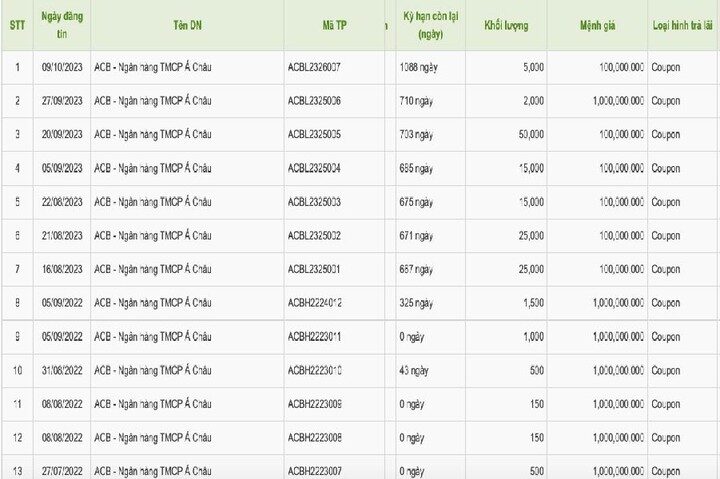Click ACB company name in row 1

tap(153, 67)
